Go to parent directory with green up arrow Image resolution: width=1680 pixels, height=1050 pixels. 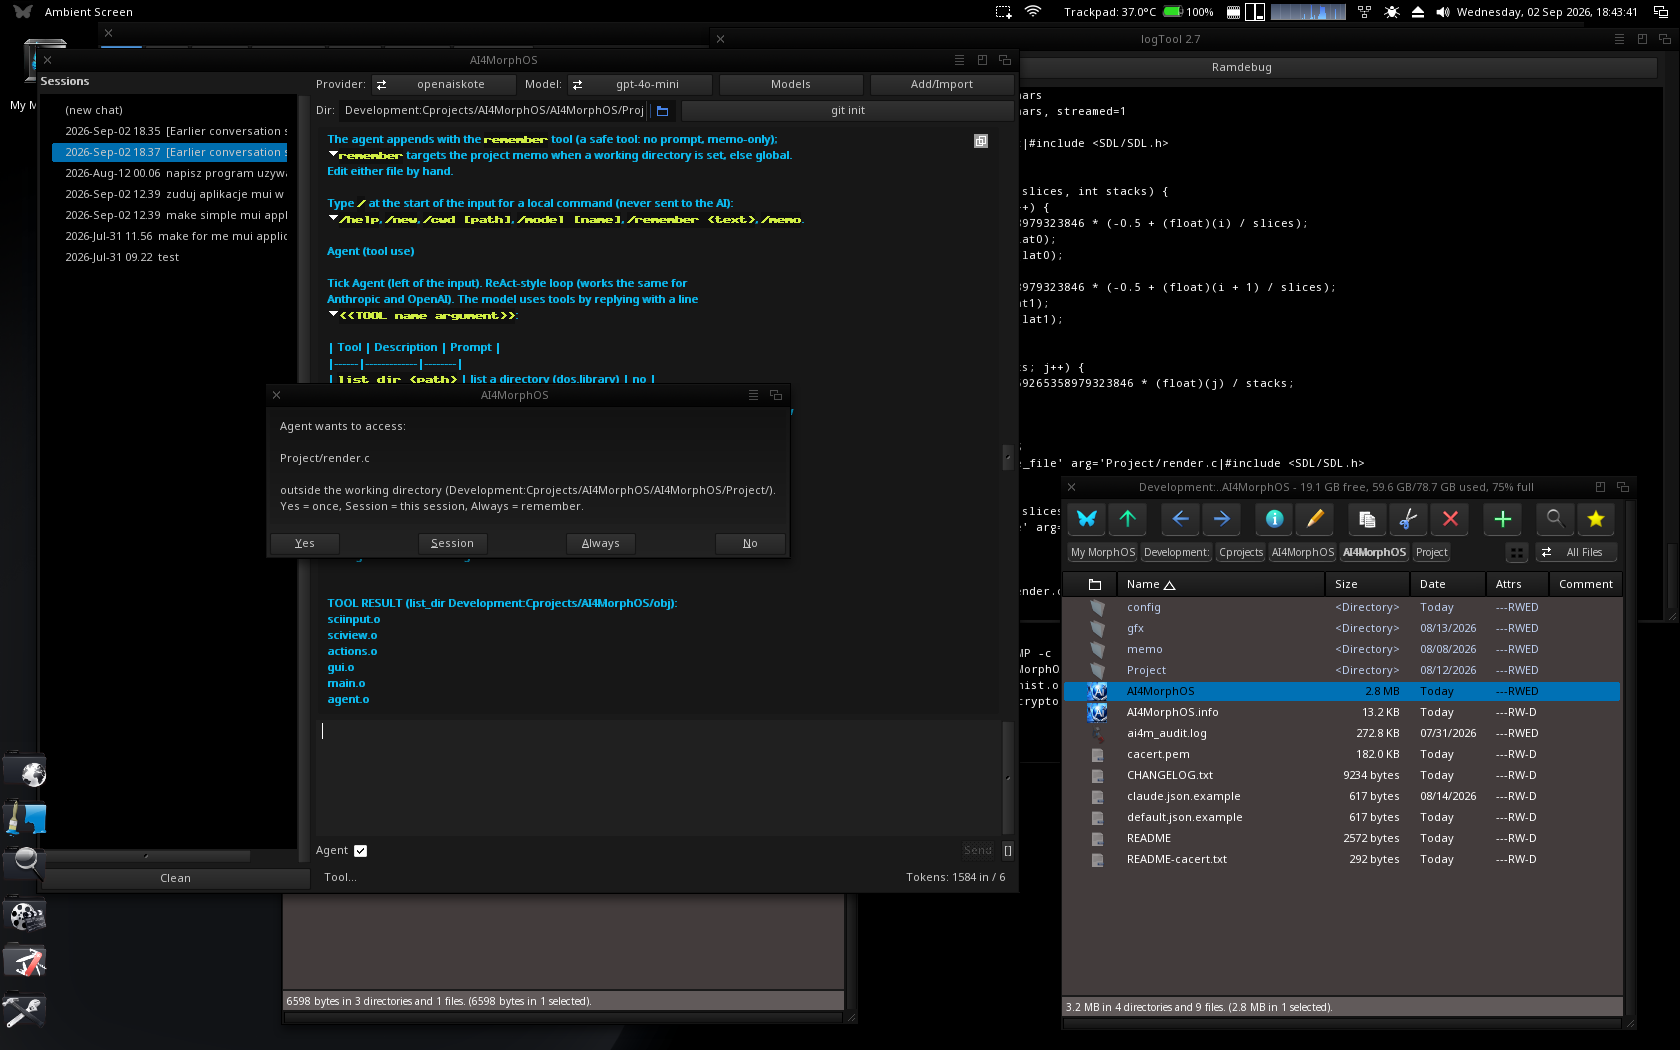[1127, 518]
